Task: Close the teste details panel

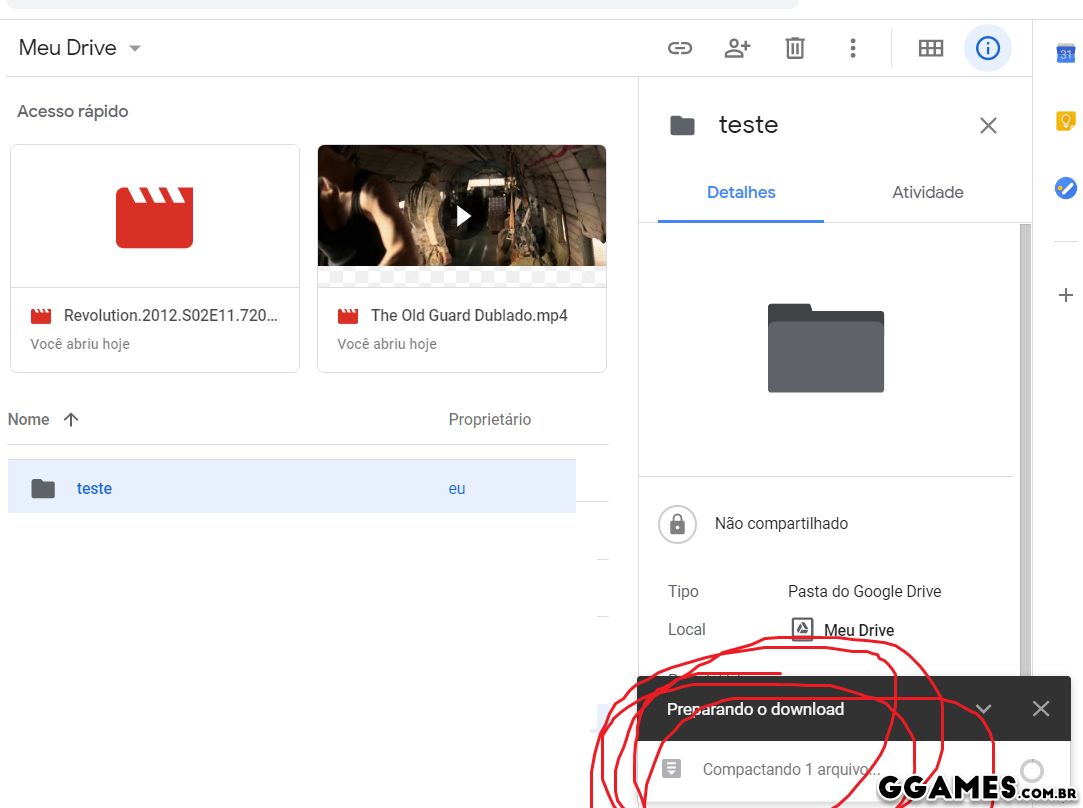Action: click(x=988, y=125)
